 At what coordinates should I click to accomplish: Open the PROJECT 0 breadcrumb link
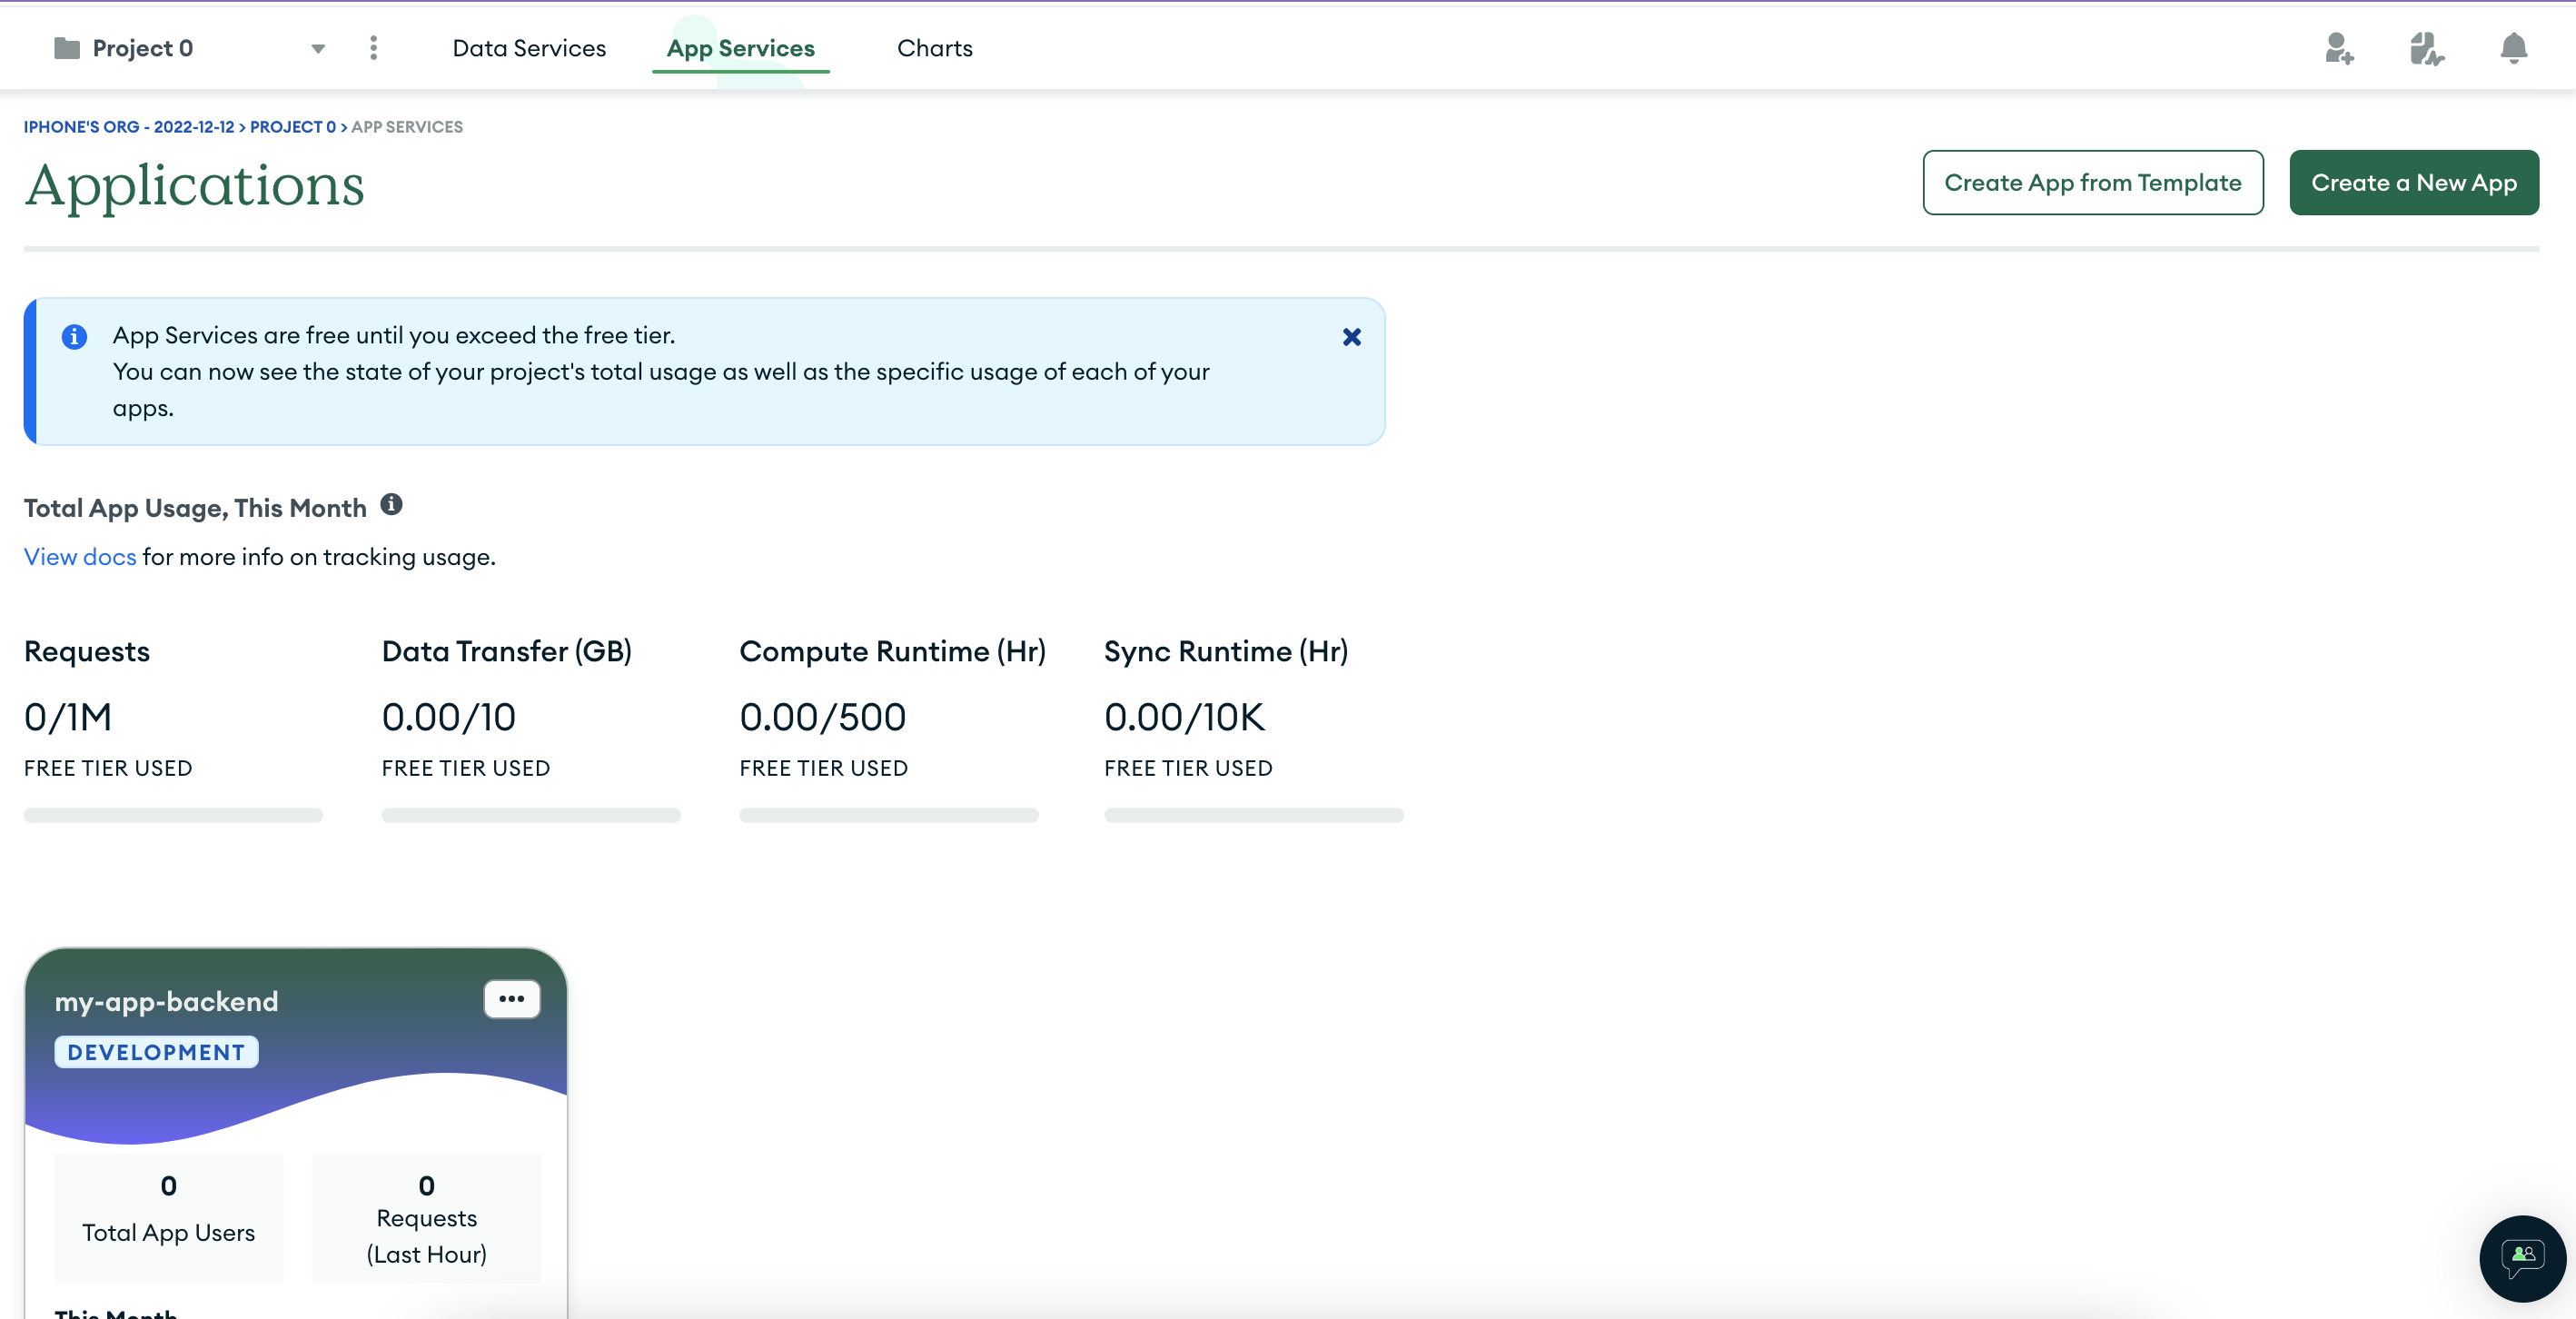click(x=293, y=127)
